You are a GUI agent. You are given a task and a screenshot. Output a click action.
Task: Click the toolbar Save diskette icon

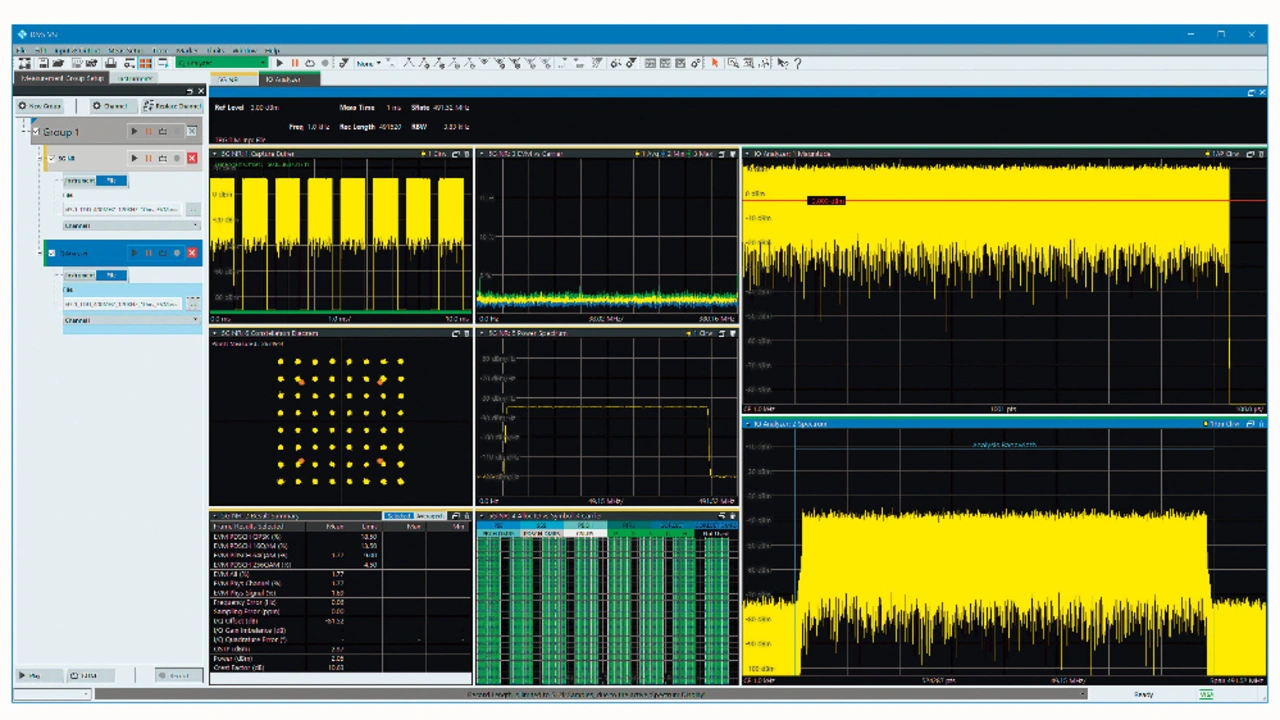(x=42, y=63)
